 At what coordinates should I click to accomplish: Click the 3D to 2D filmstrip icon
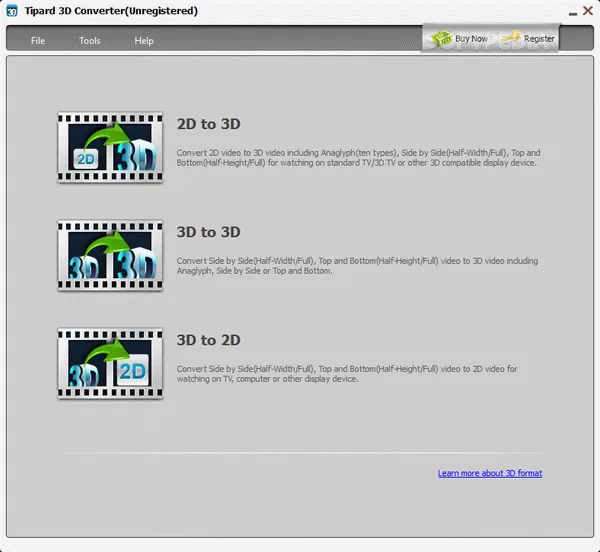tap(110, 363)
